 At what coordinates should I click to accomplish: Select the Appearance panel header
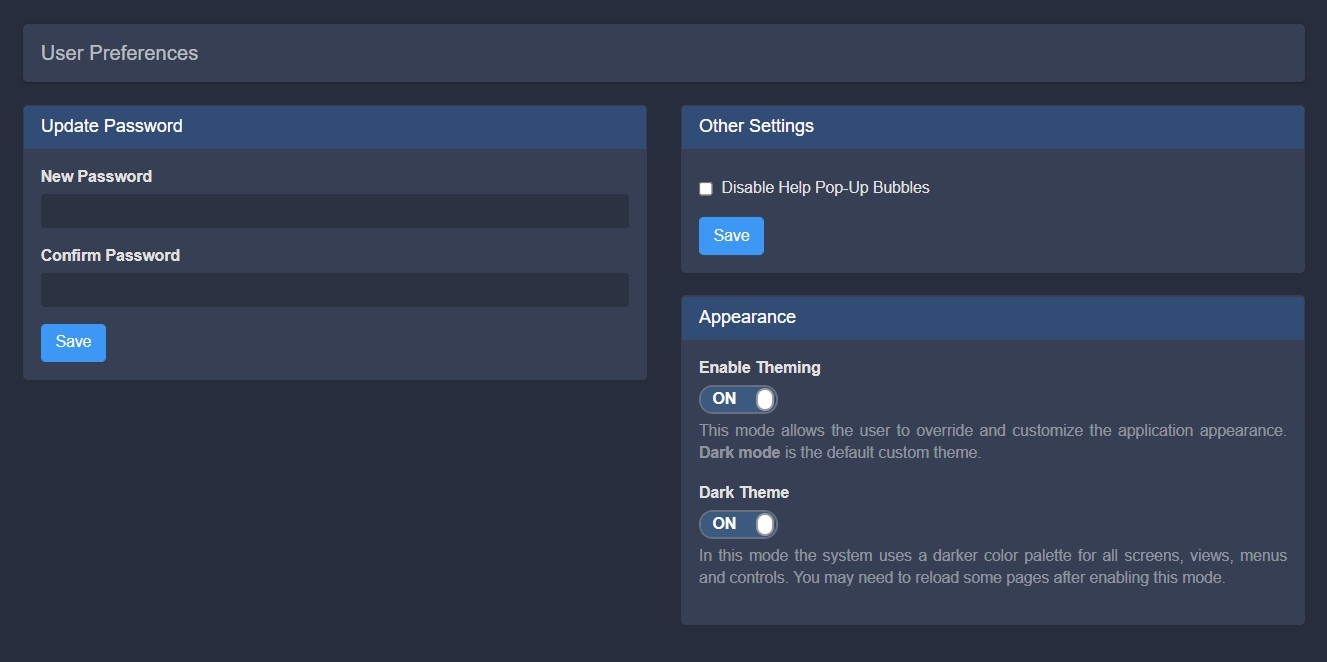(x=747, y=317)
